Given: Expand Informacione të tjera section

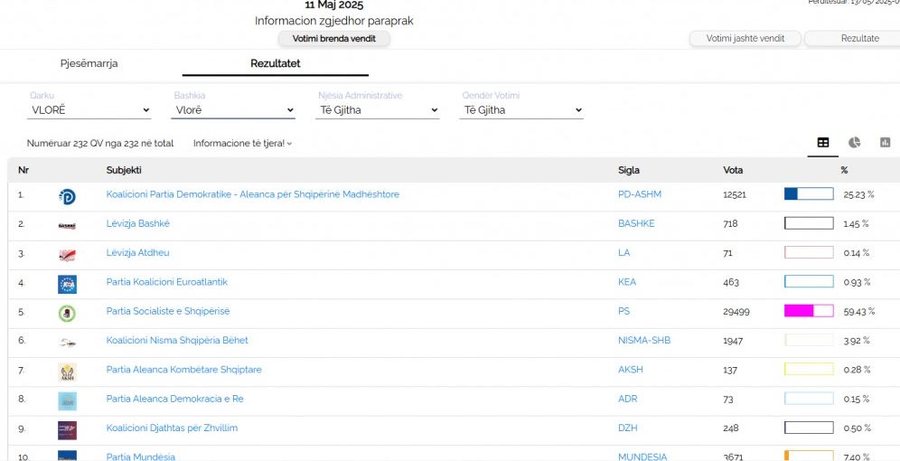Looking at the screenshot, I should pos(242,144).
